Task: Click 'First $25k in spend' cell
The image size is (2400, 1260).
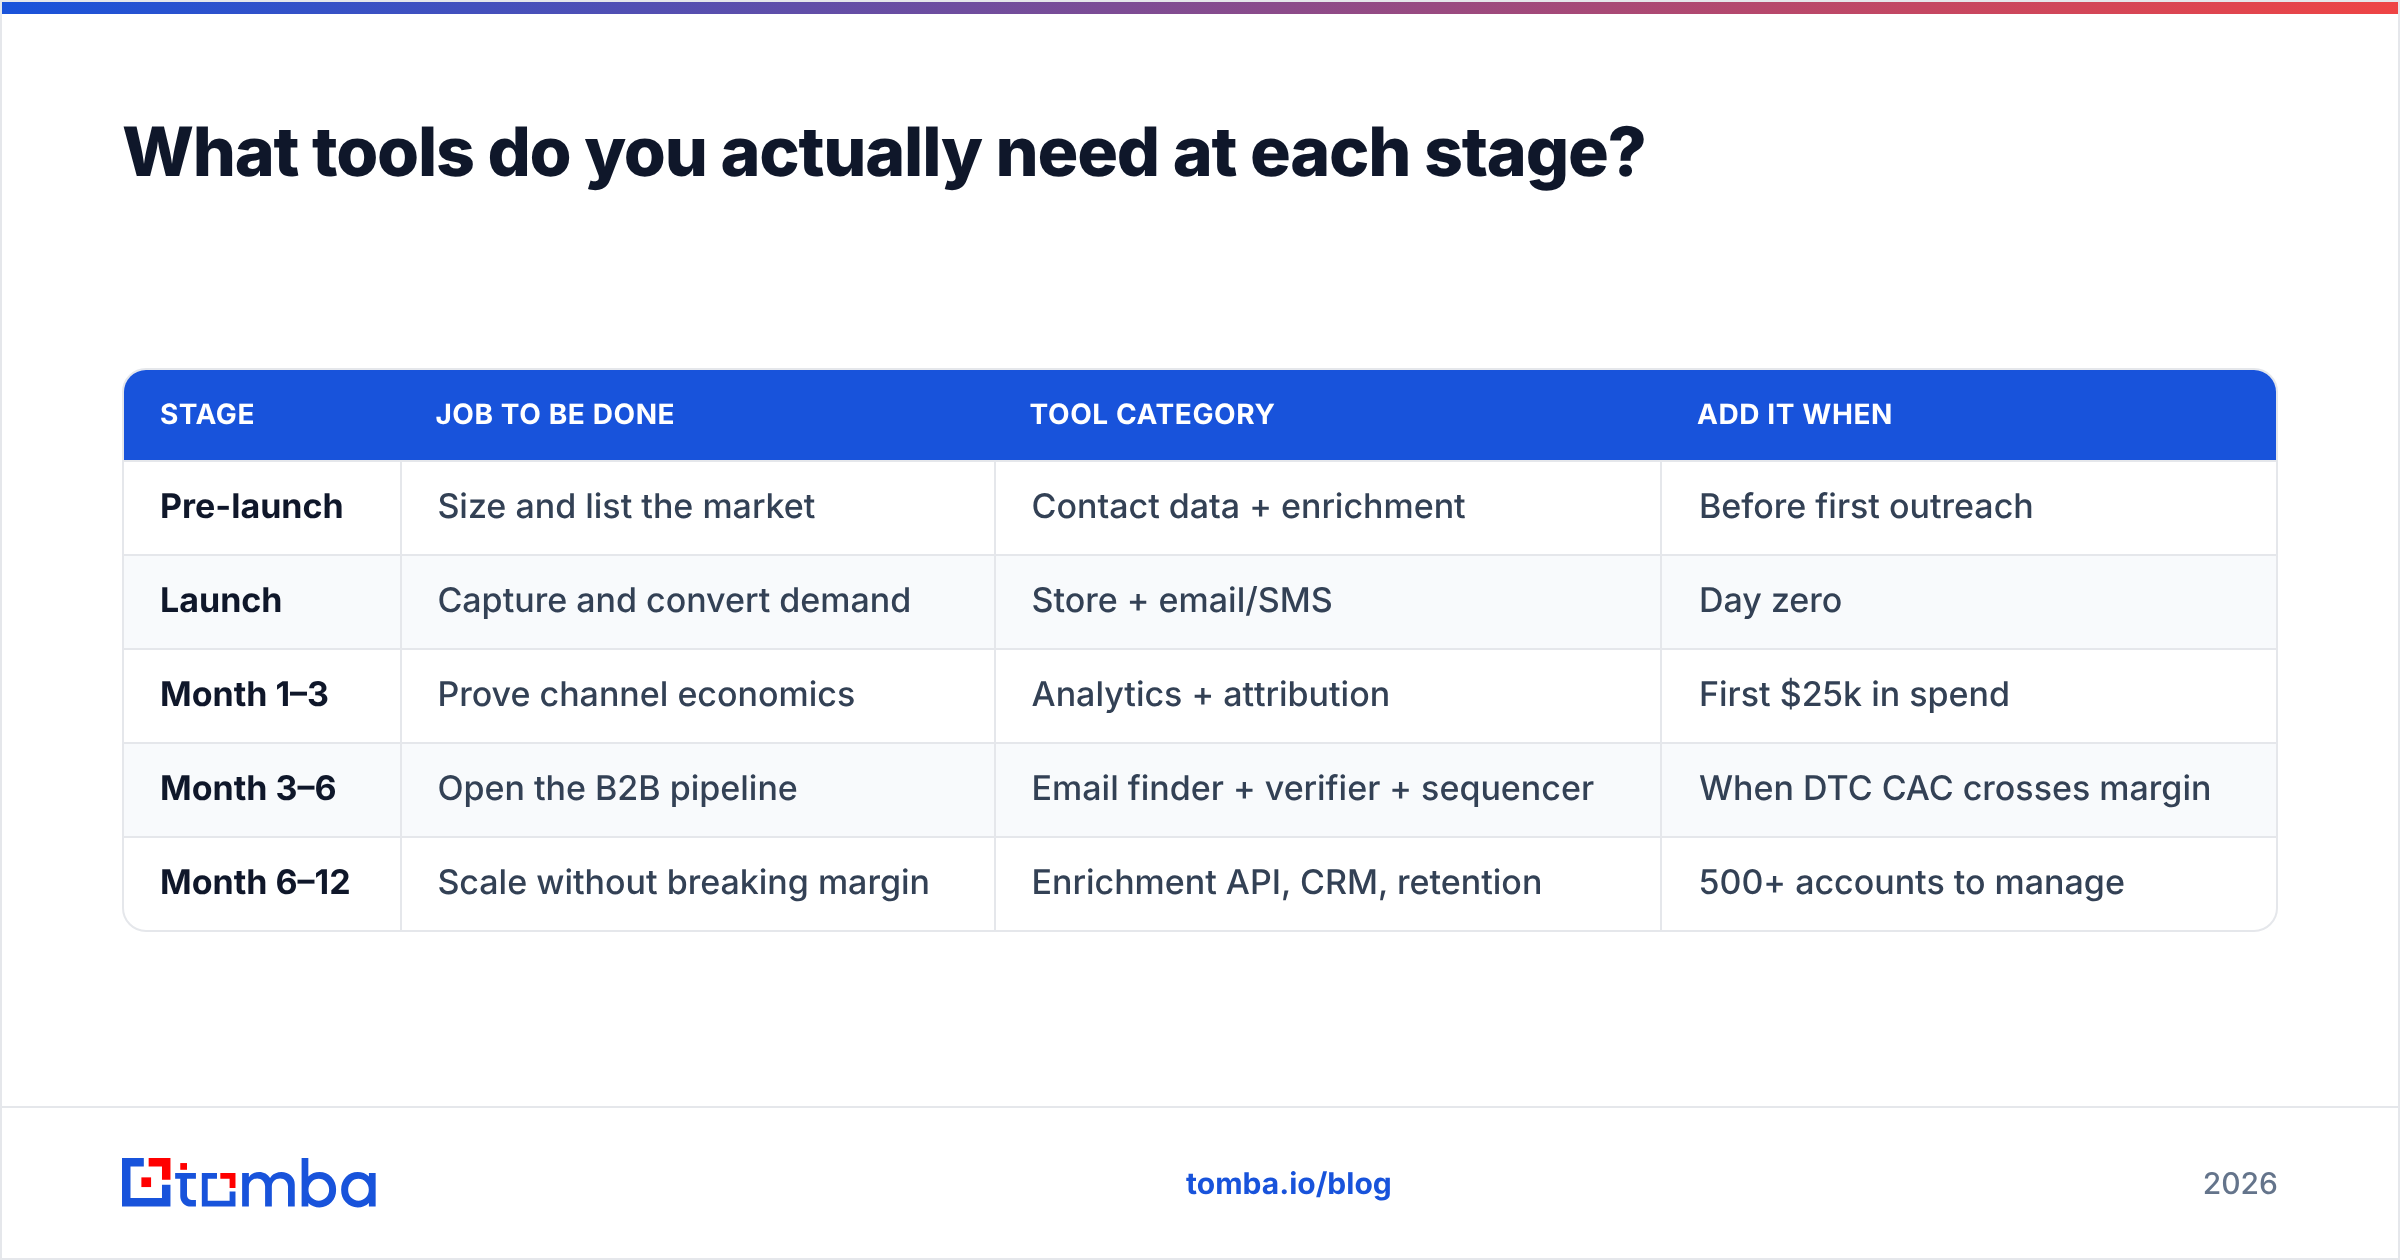Action: tap(1968, 695)
